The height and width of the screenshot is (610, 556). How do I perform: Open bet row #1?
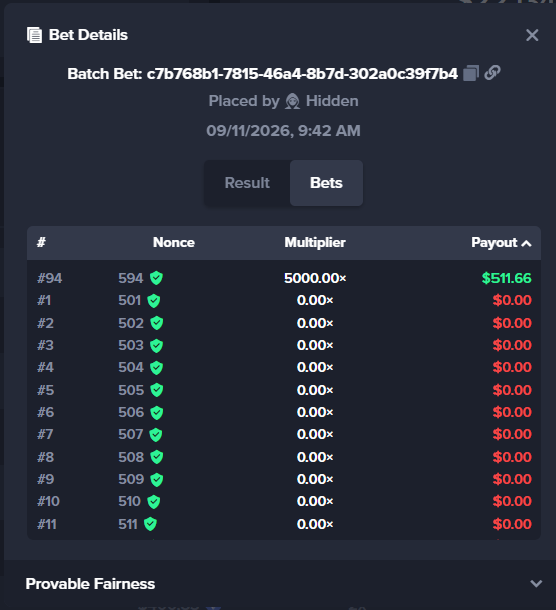tap(284, 300)
